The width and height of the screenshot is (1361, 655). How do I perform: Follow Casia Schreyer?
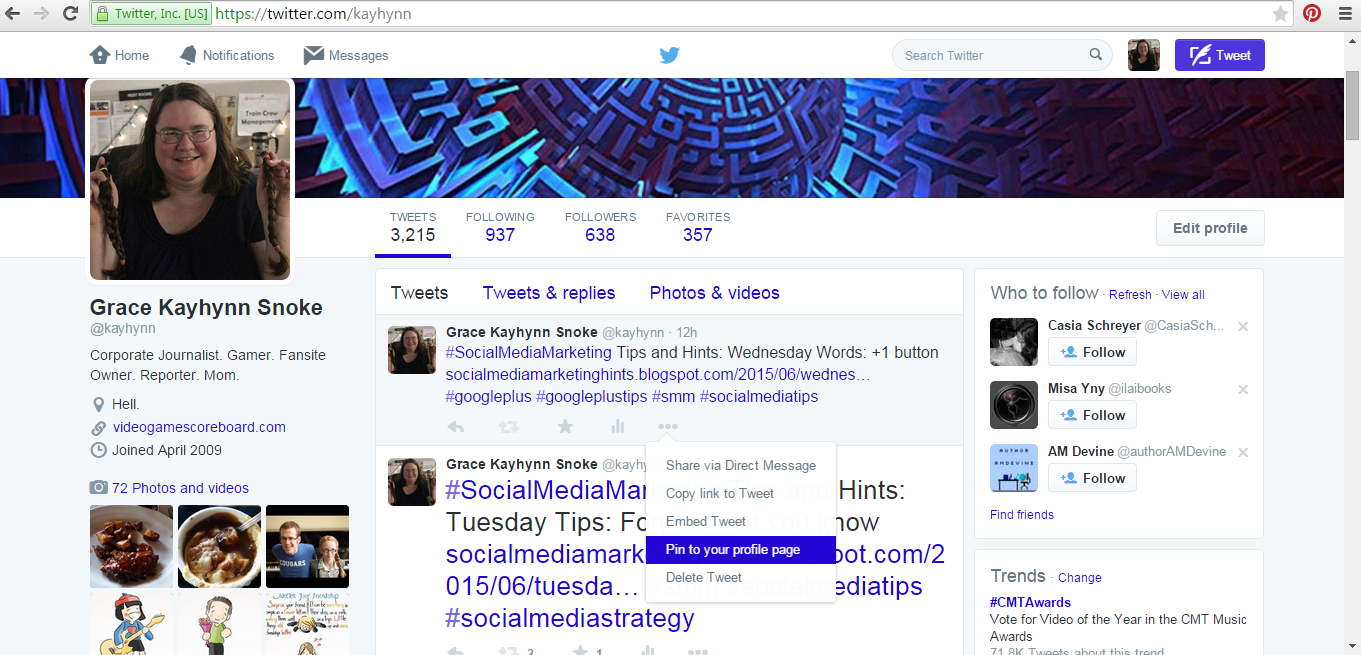point(1092,351)
